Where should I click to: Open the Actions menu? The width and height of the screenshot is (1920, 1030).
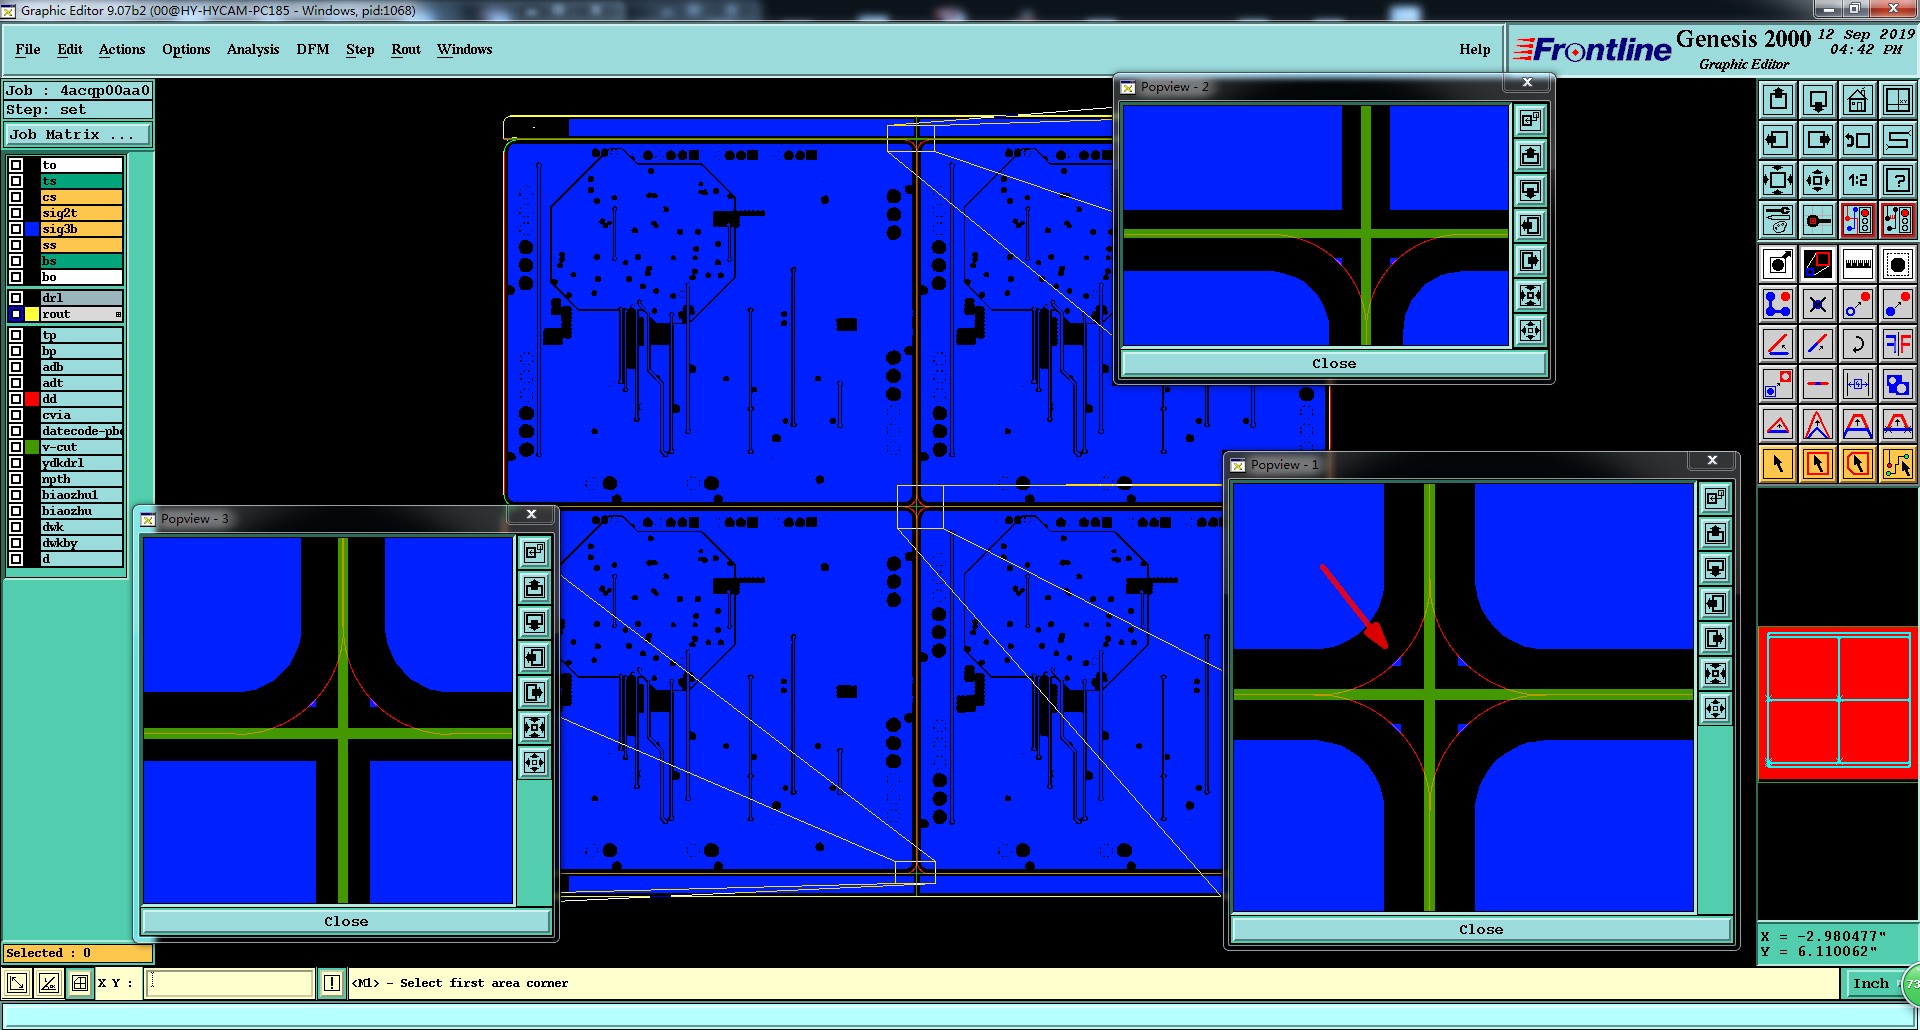coord(122,49)
